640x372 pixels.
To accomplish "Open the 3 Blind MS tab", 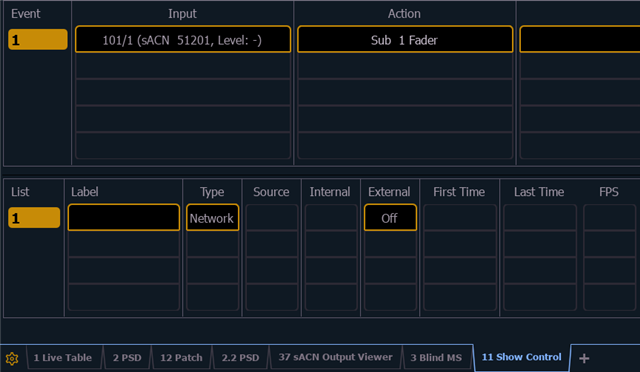I will coord(436,358).
